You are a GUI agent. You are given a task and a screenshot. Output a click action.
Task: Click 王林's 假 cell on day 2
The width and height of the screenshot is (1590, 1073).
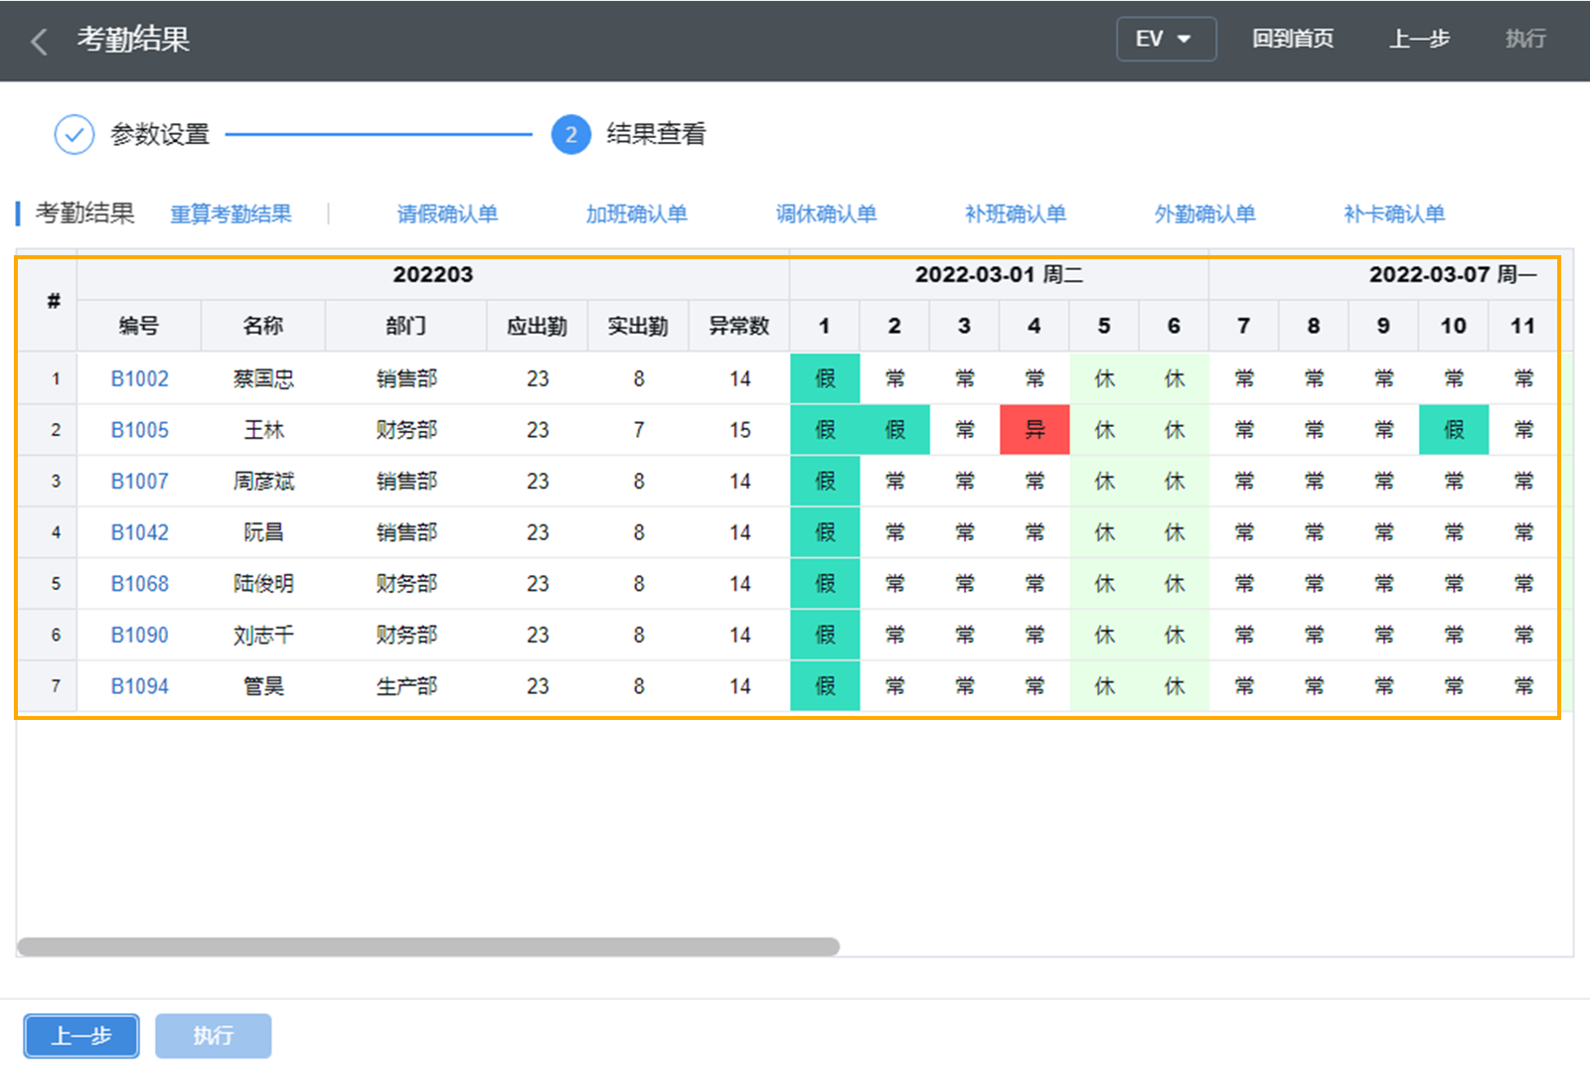(x=894, y=430)
